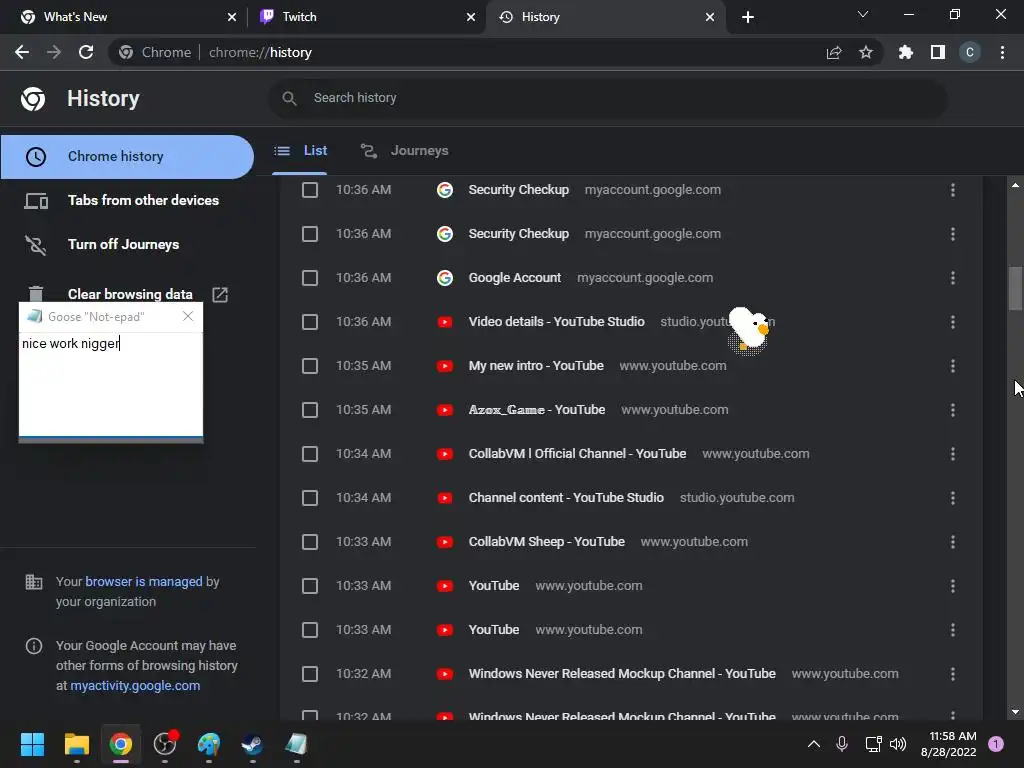Share this page icon in address bar

click(834, 52)
